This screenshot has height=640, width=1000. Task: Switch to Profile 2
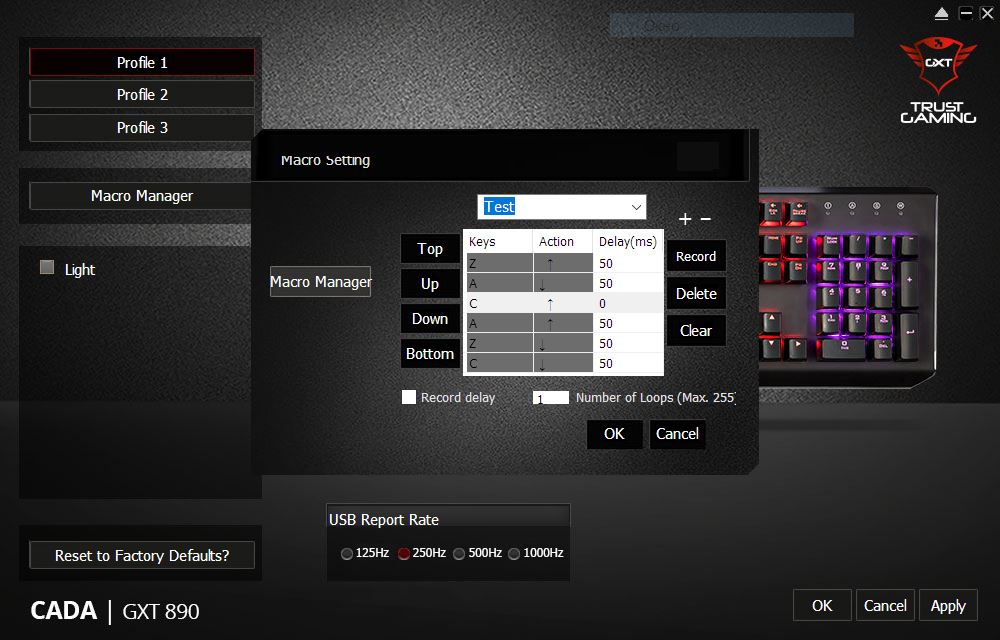(142, 94)
